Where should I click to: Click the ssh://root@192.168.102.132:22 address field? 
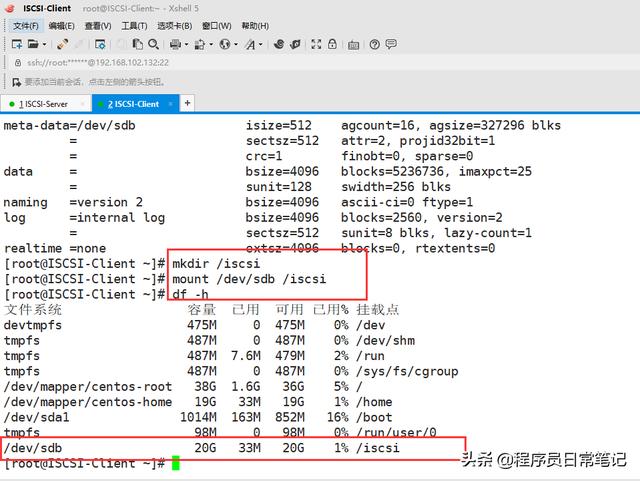click(x=98, y=63)
